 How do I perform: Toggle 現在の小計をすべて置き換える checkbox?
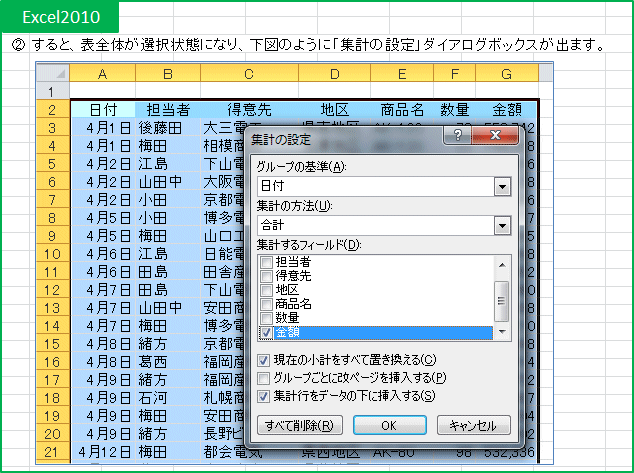(263, 360)
